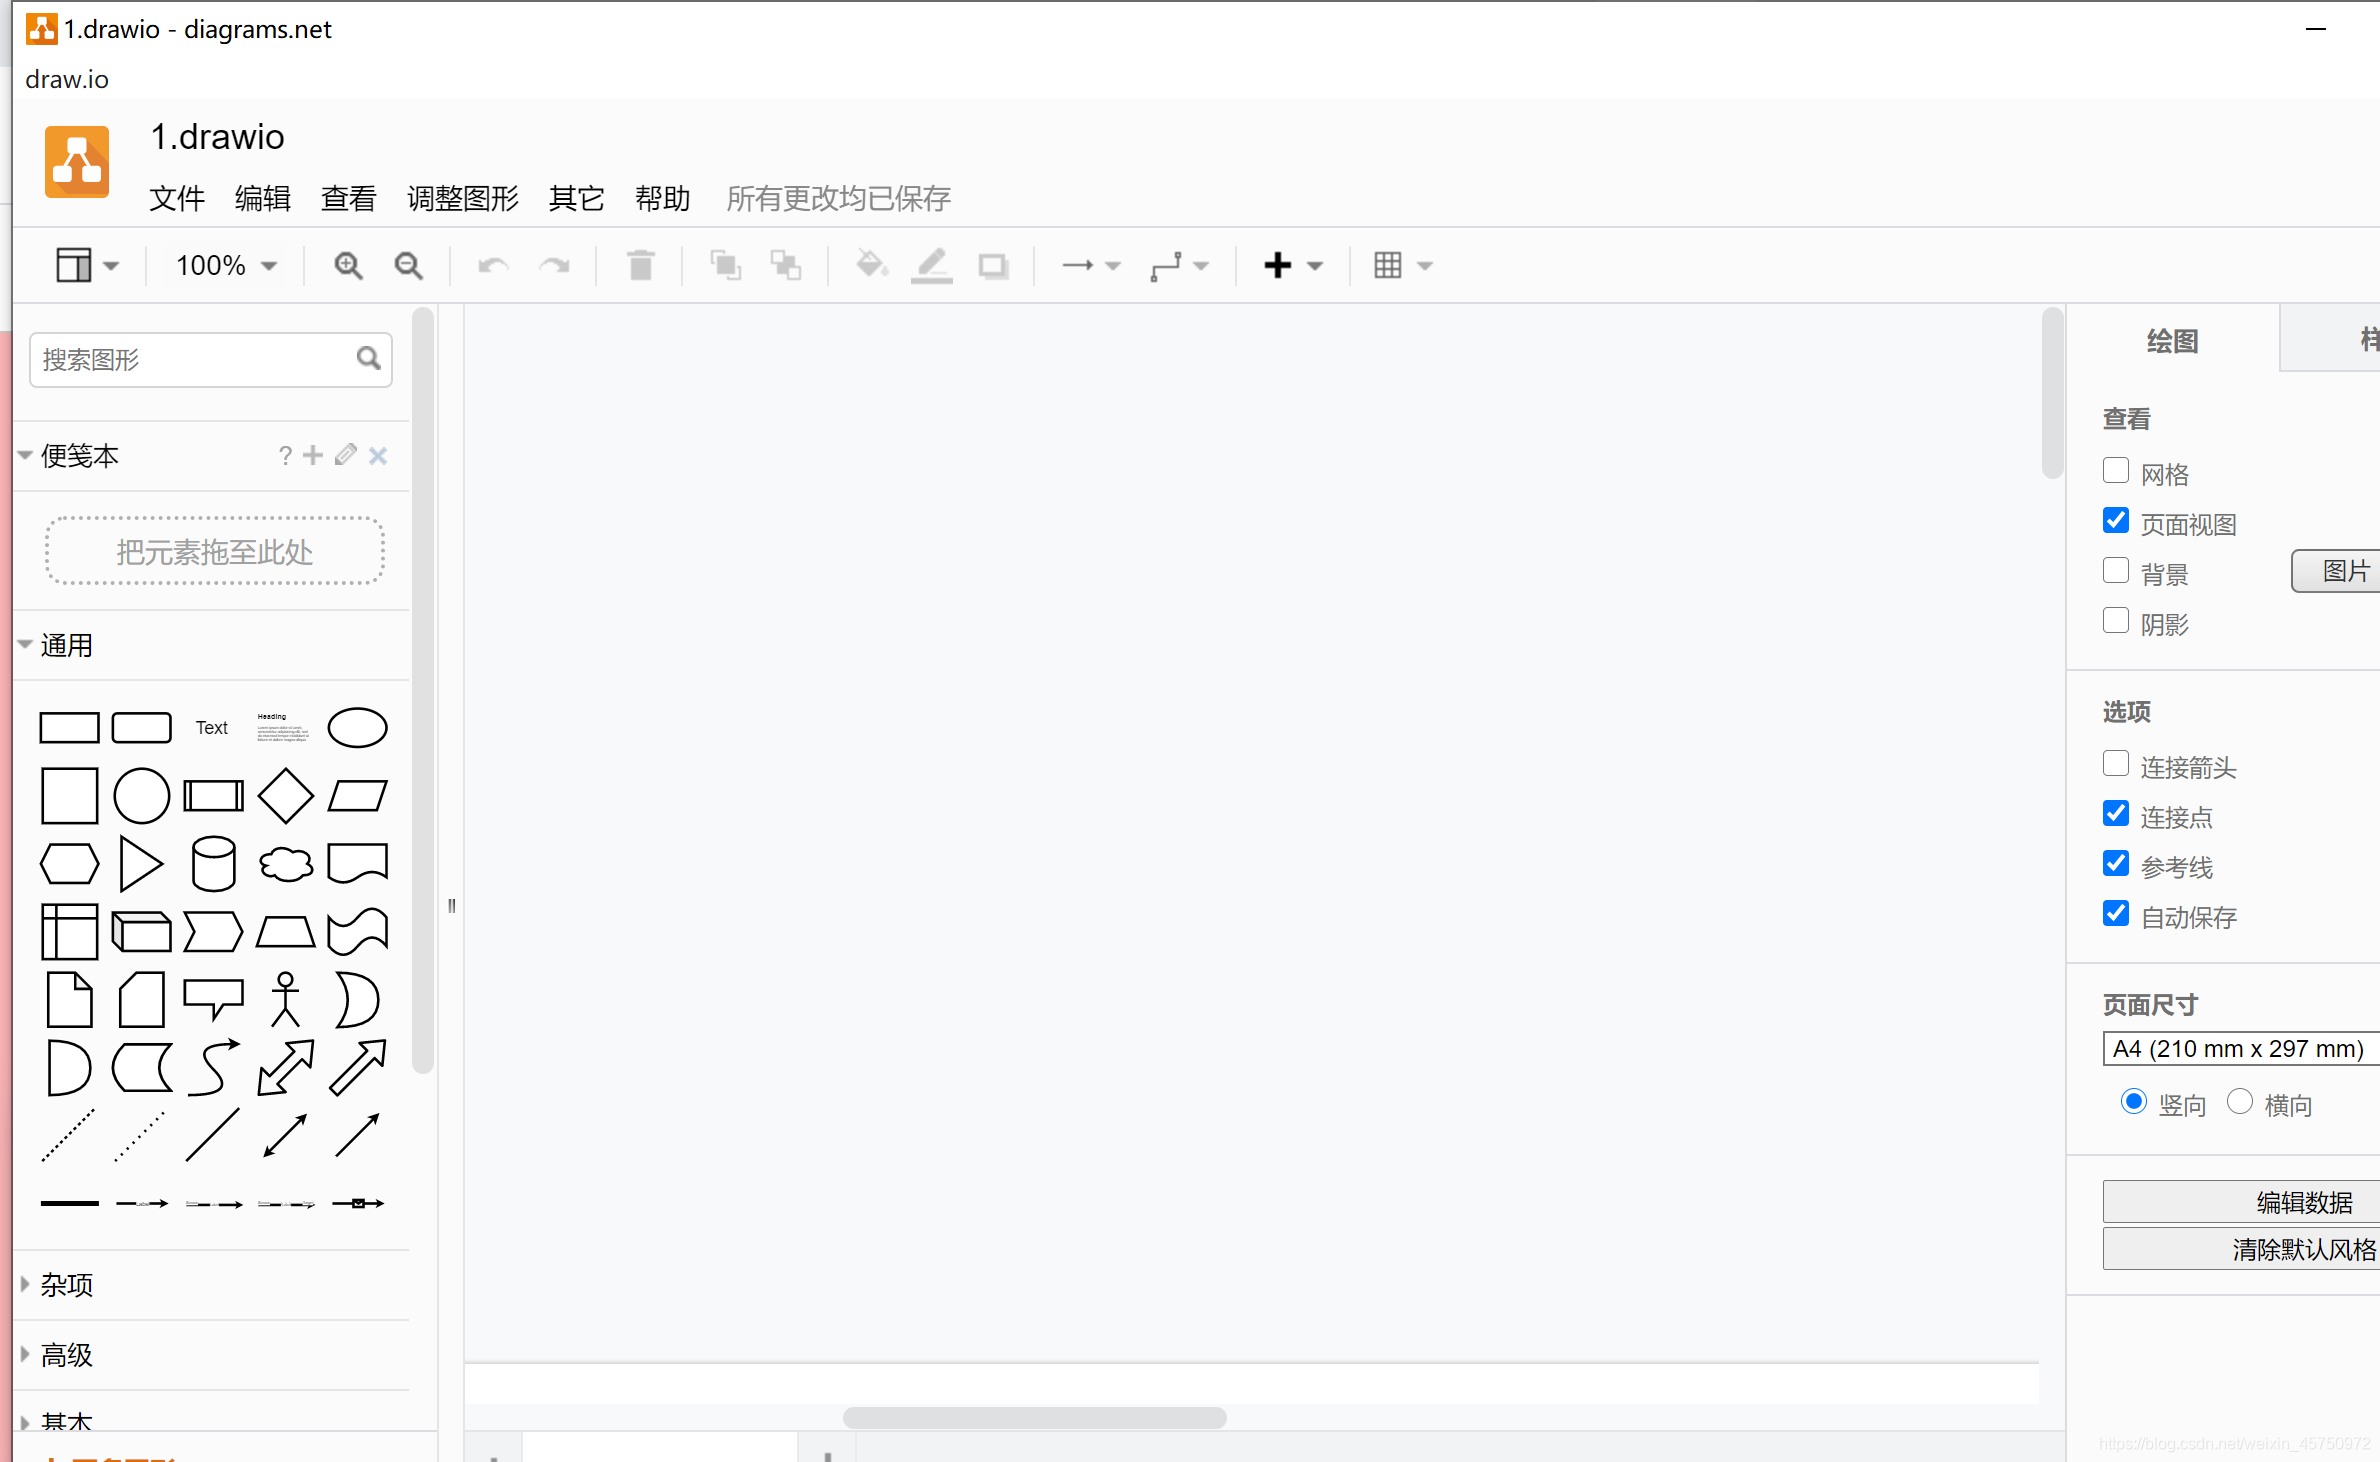
Task: Open the 文件 menu
Action: tap(177, 198)
